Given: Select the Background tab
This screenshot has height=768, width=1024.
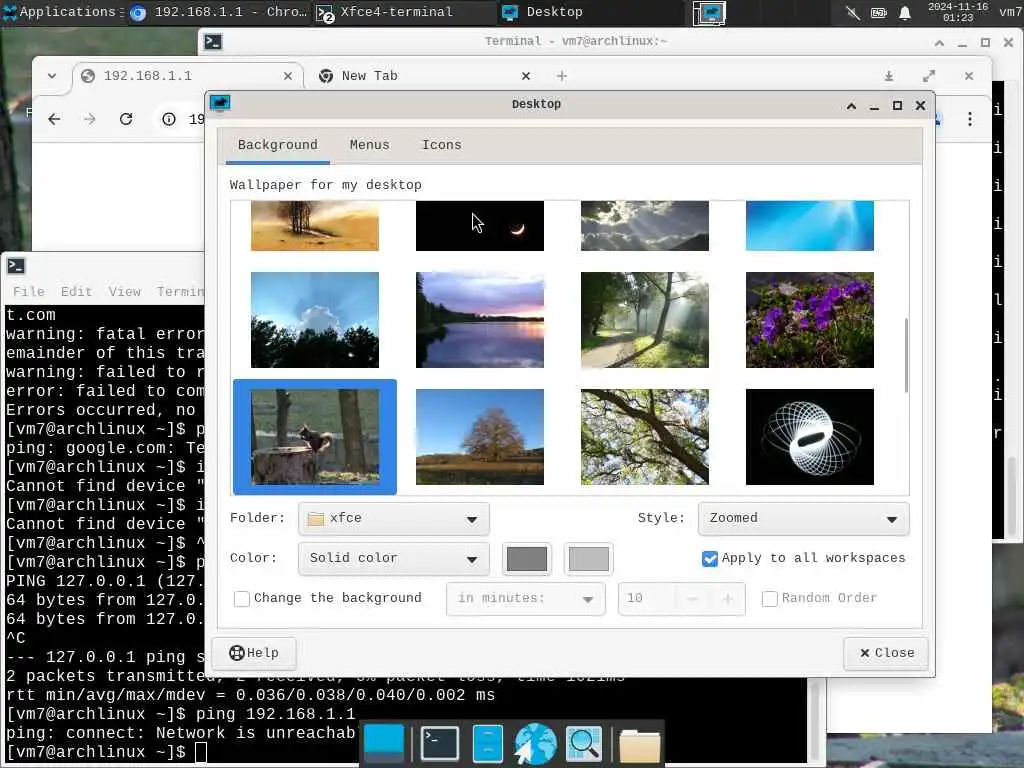Looking at the screenshot, I should [x=278, y=144].
